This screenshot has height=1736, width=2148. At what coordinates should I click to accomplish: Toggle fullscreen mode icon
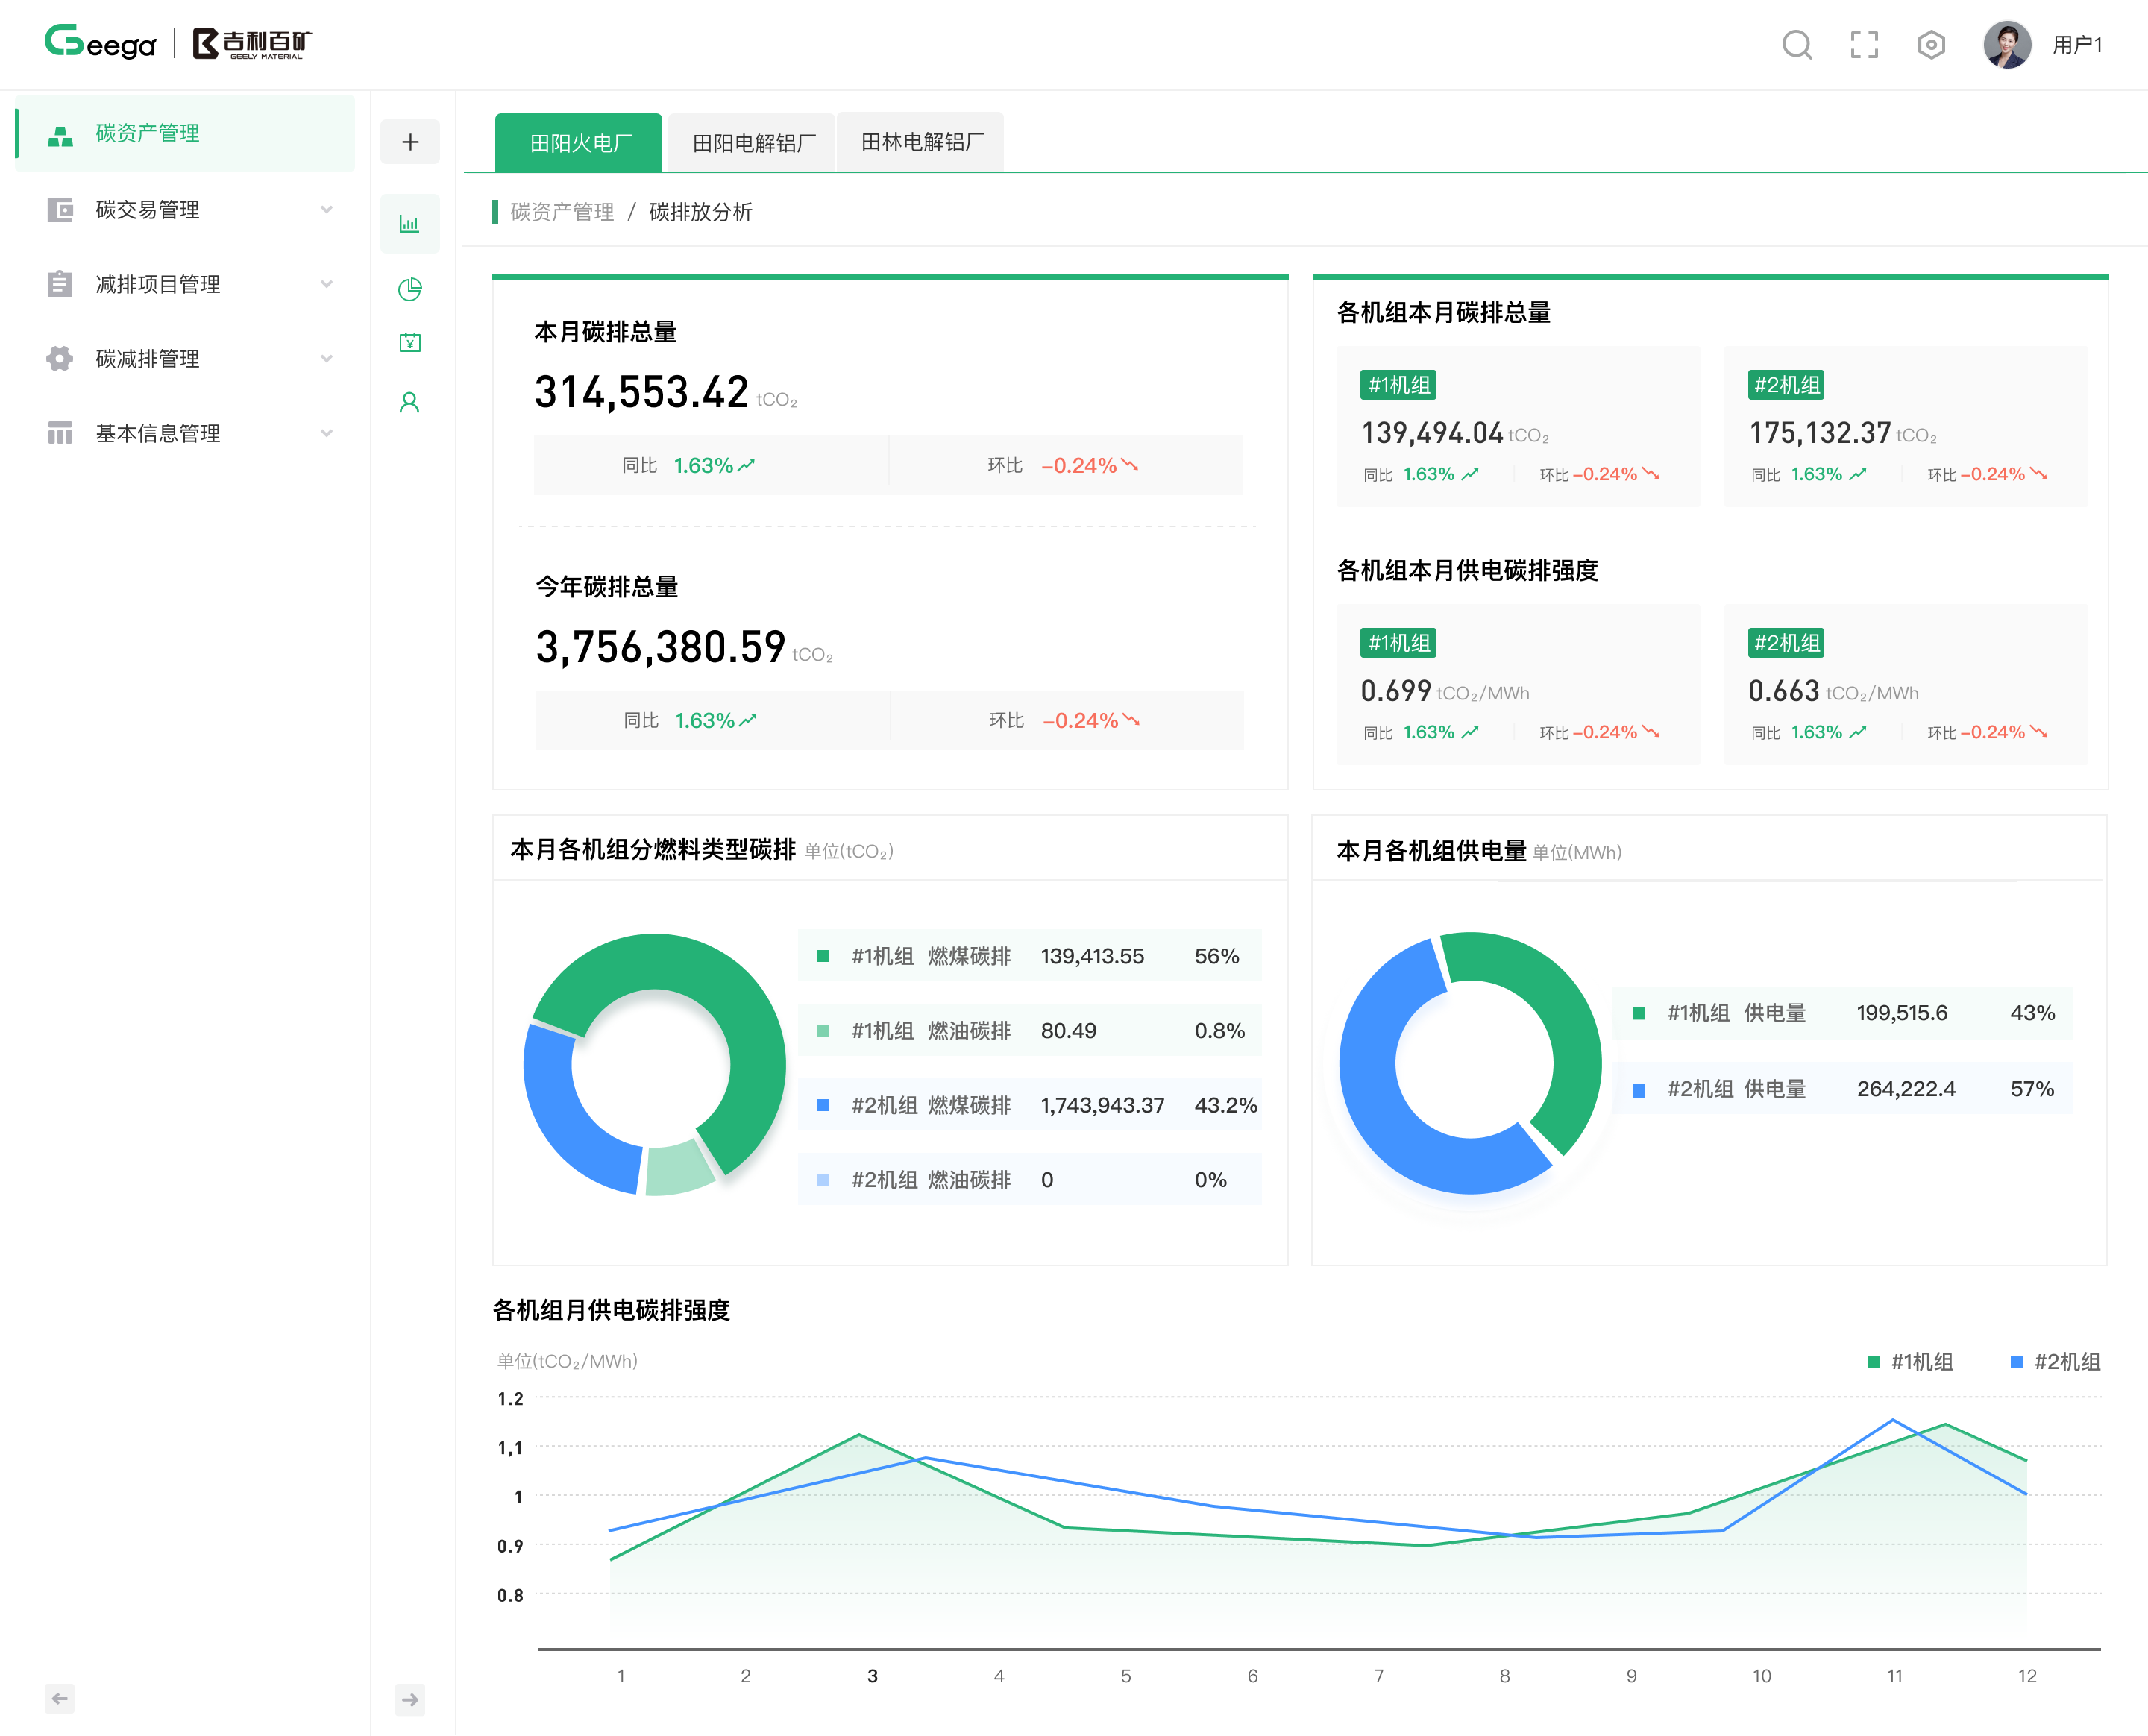click(1864, 45)
